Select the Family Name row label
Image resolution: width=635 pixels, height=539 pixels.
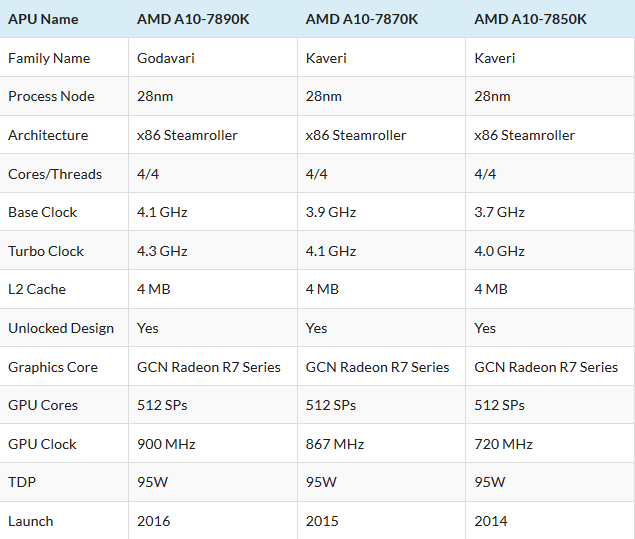49,58
